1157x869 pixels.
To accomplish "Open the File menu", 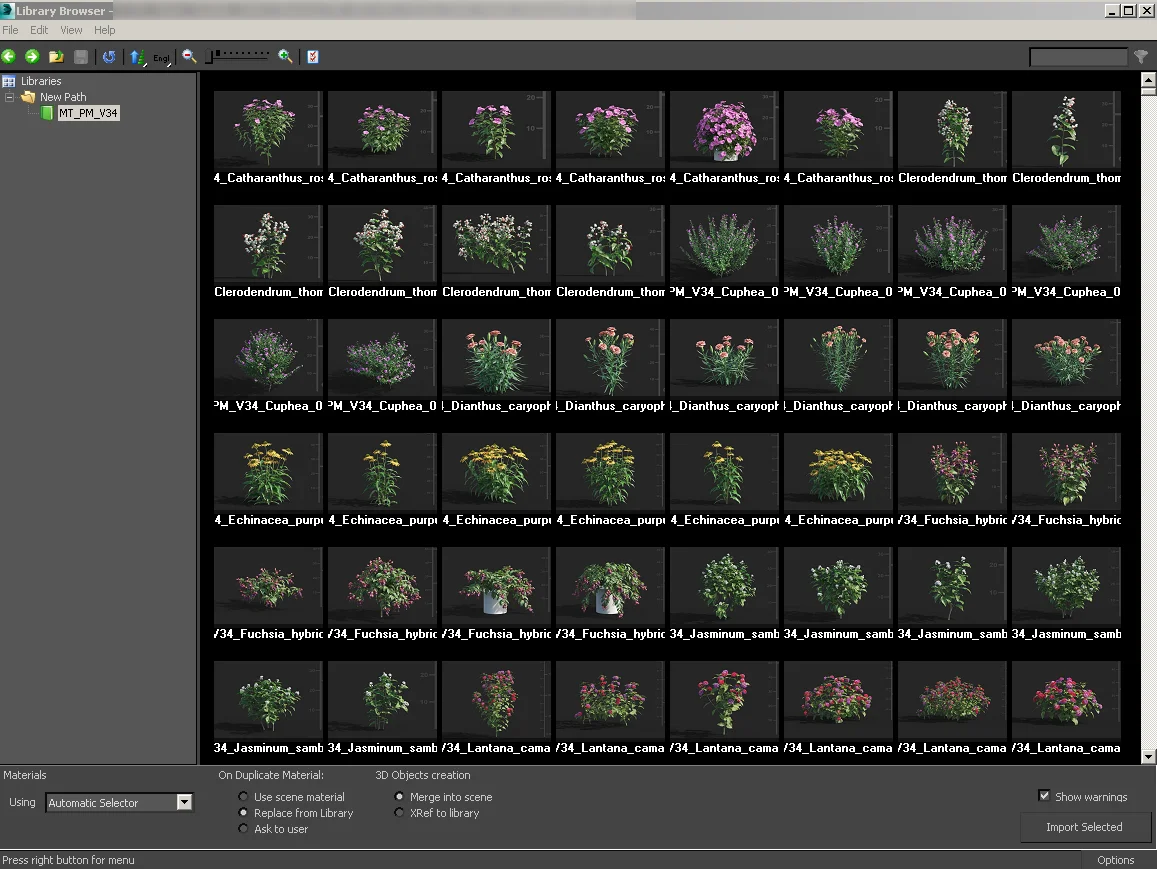I will click(10, 29).
